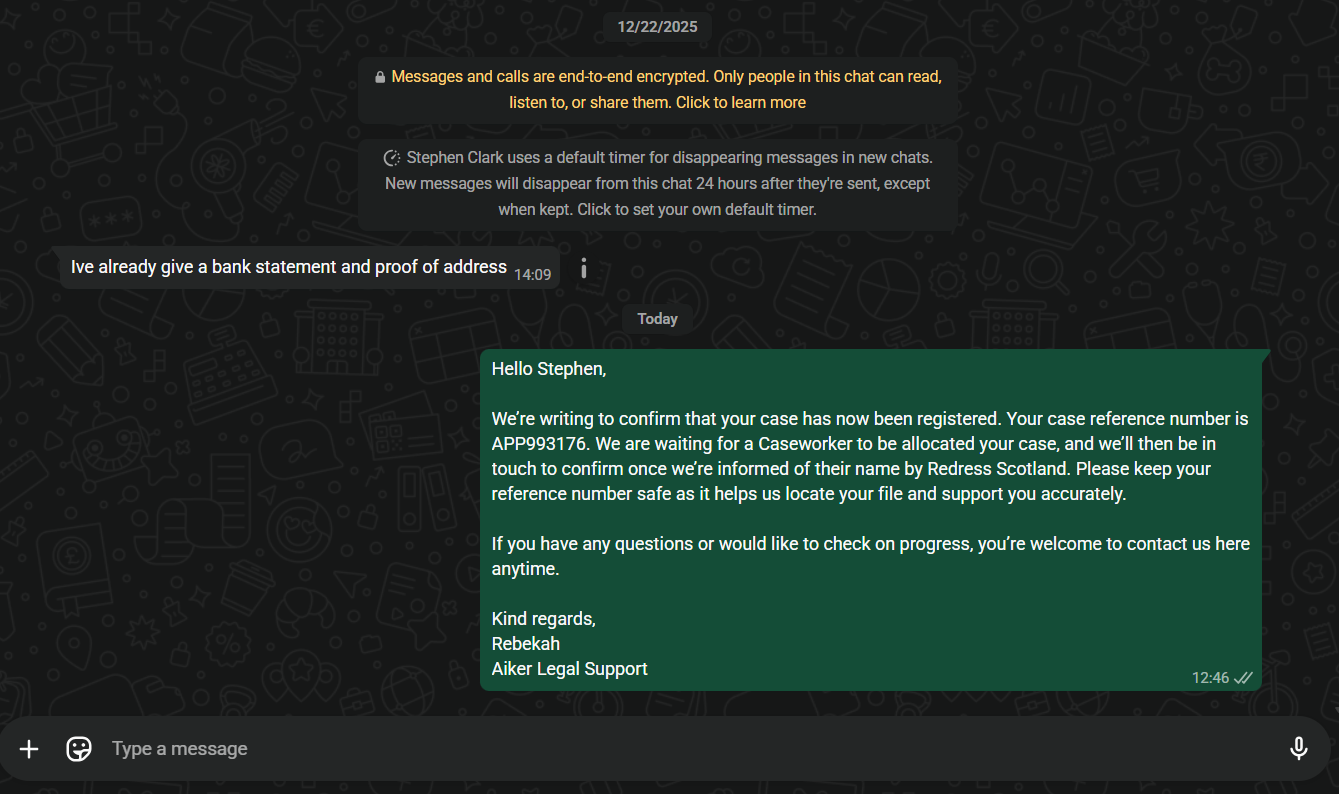The height and width of the screenshot is (794, 1339).
Task: Click the 12:46 sent message timestamp
Action: click(x=1210, y=678)
